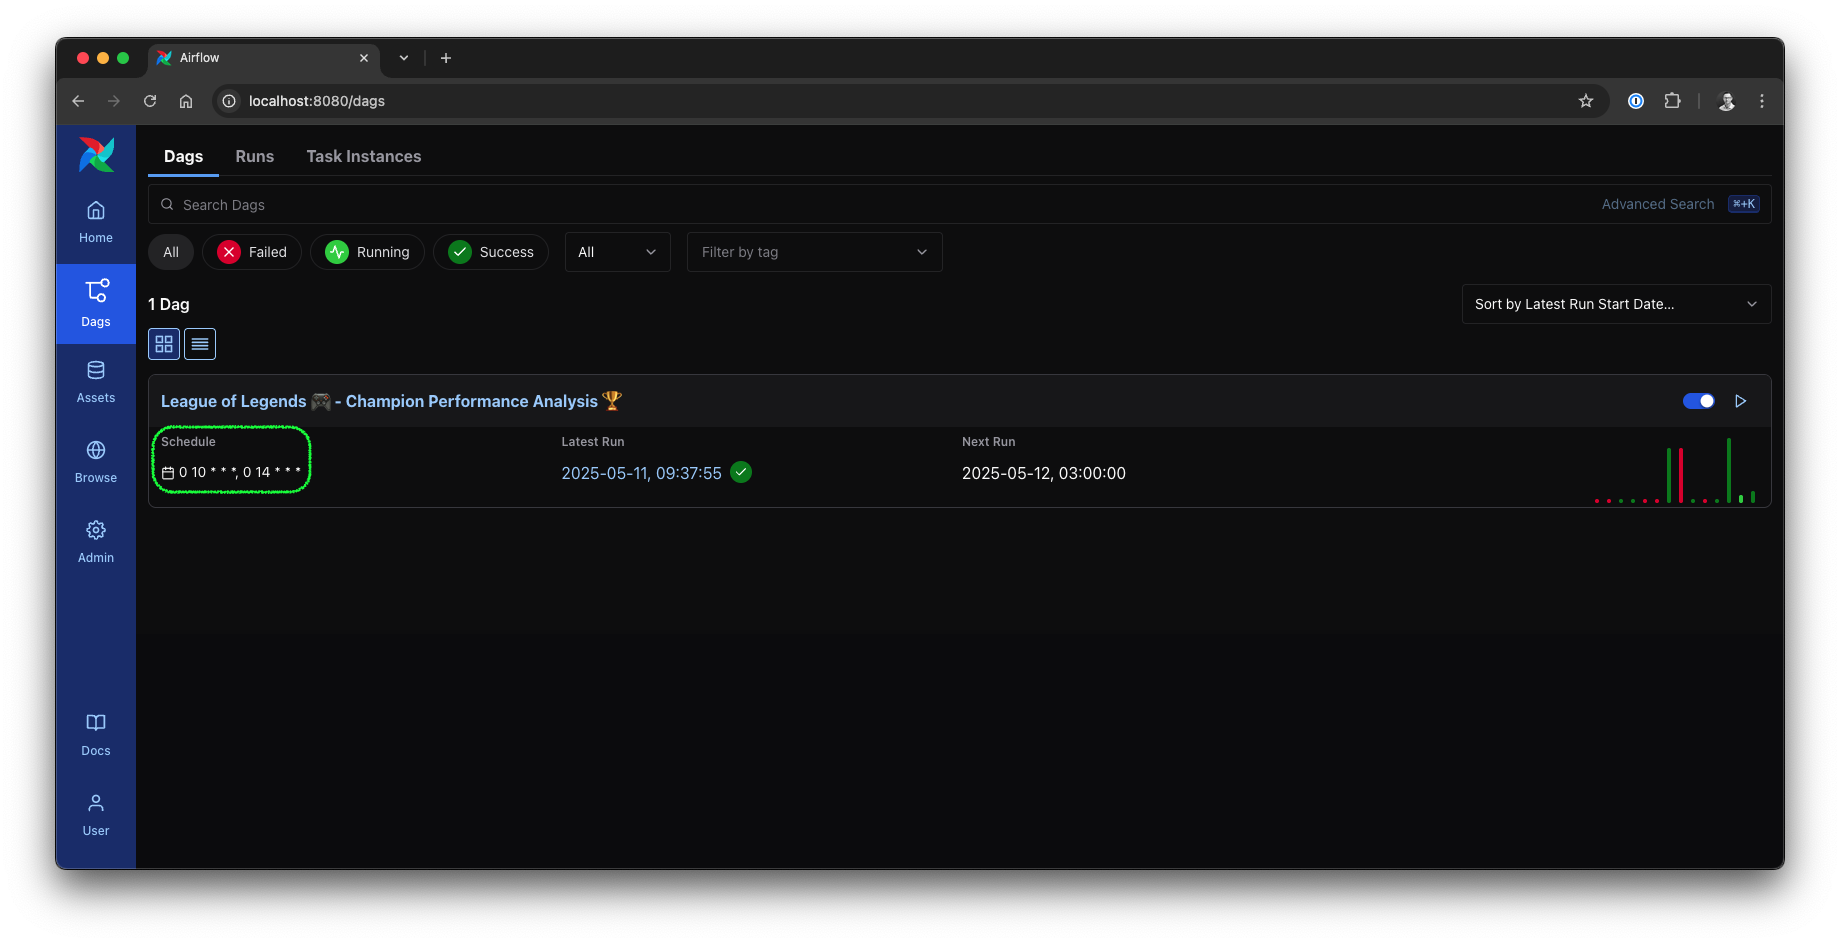Open the Sort by Latest Run Start Date dropdown

pyautogui.click(x=1614, y=304)
